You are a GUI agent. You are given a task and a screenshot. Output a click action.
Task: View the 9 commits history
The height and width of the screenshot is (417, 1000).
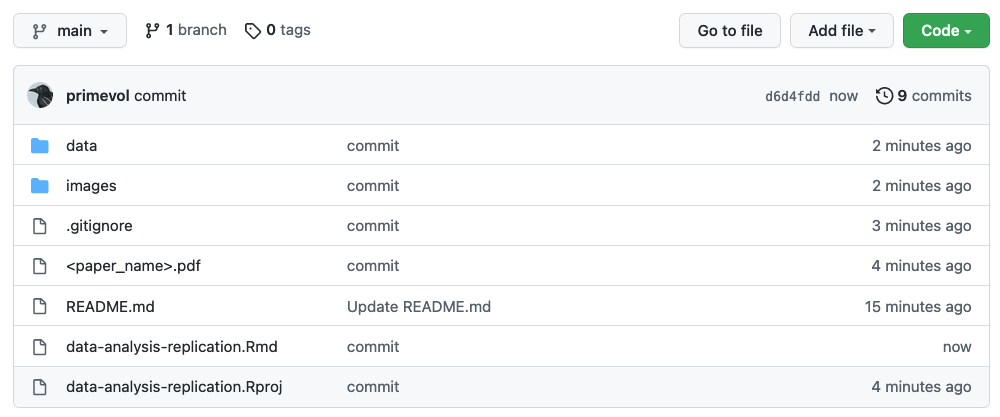(x=934, y=96)
